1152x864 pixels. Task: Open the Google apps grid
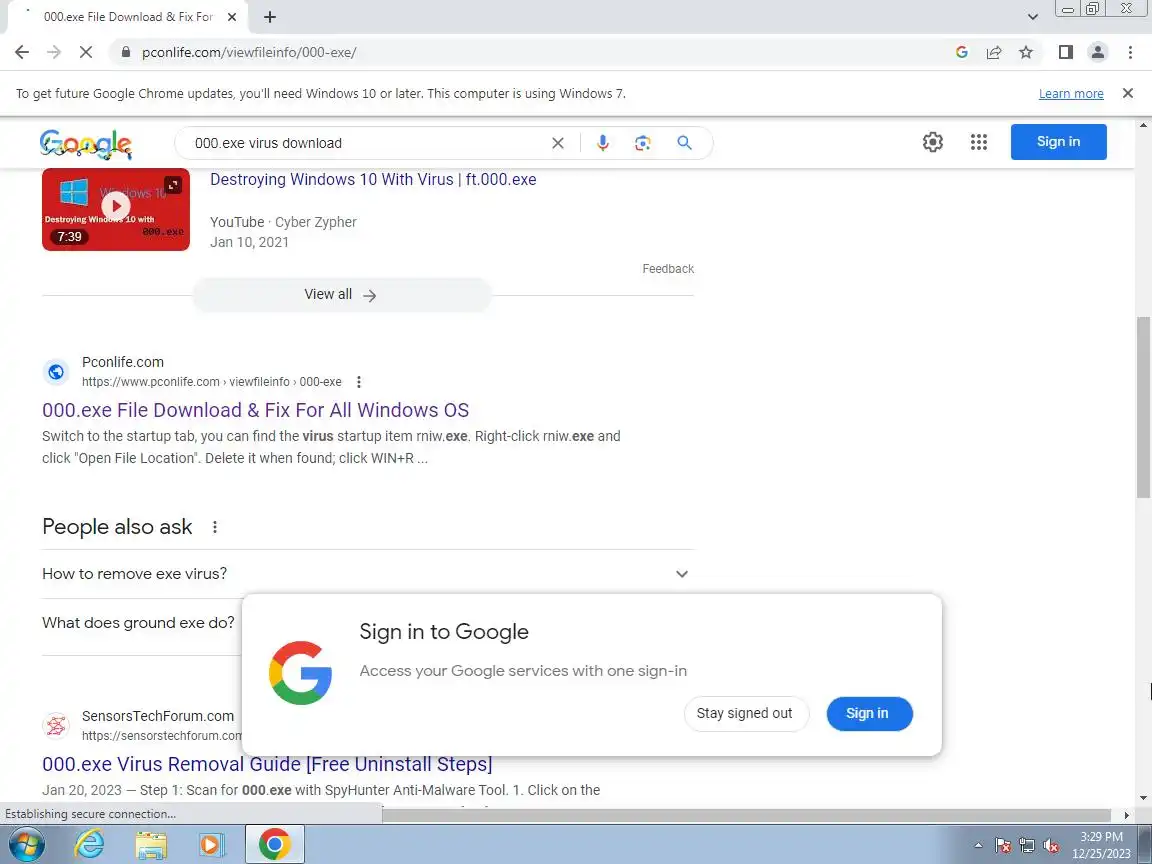pyautogui.click(x=979, y=142)
